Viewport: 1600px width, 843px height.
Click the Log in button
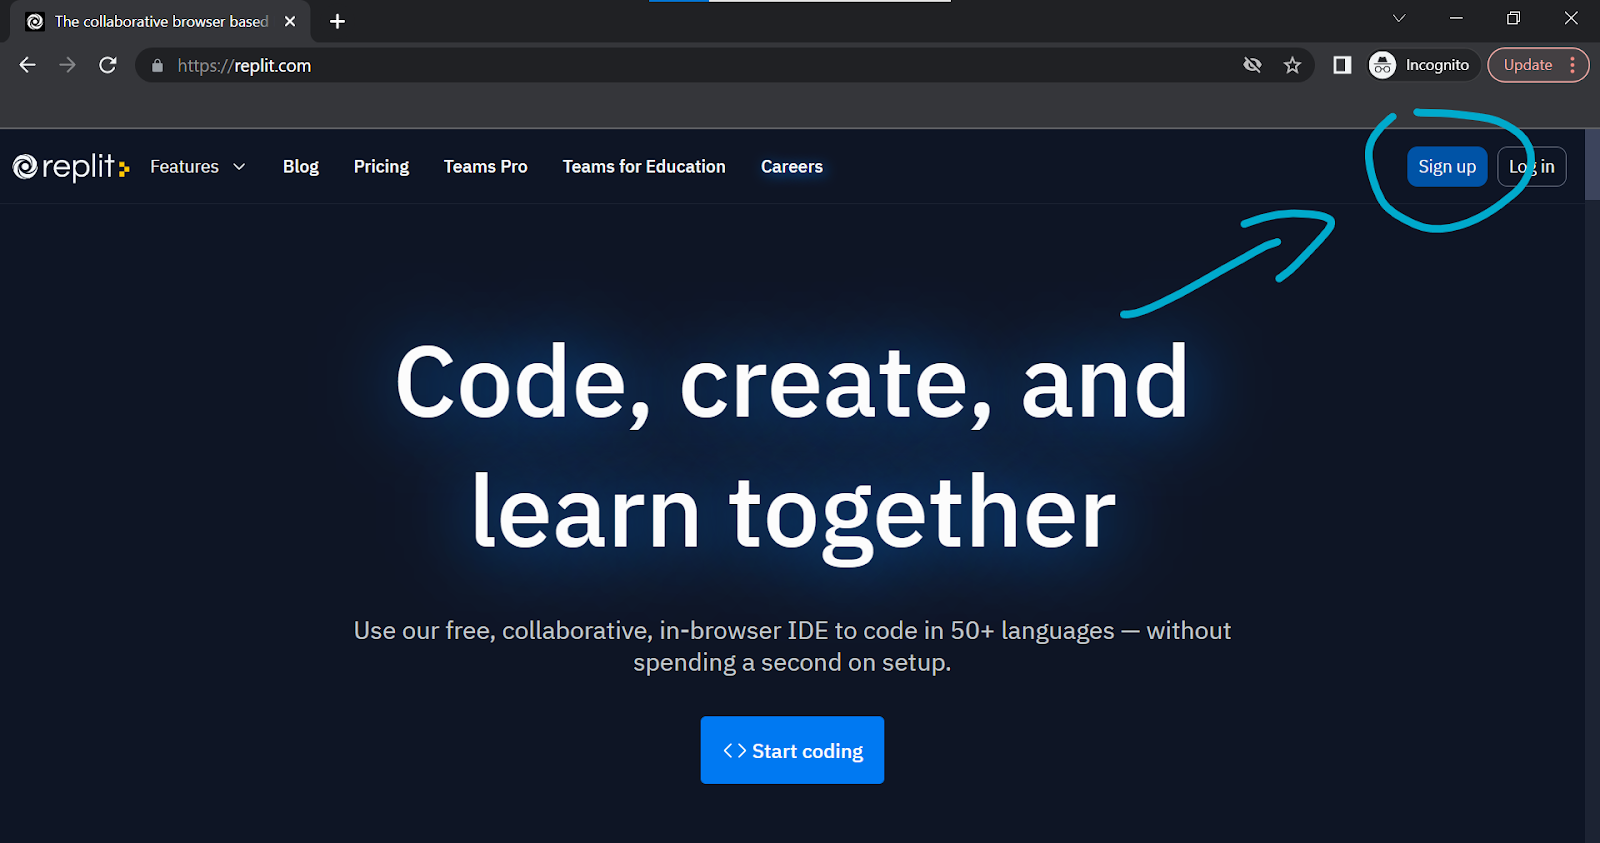[1532, 167]
